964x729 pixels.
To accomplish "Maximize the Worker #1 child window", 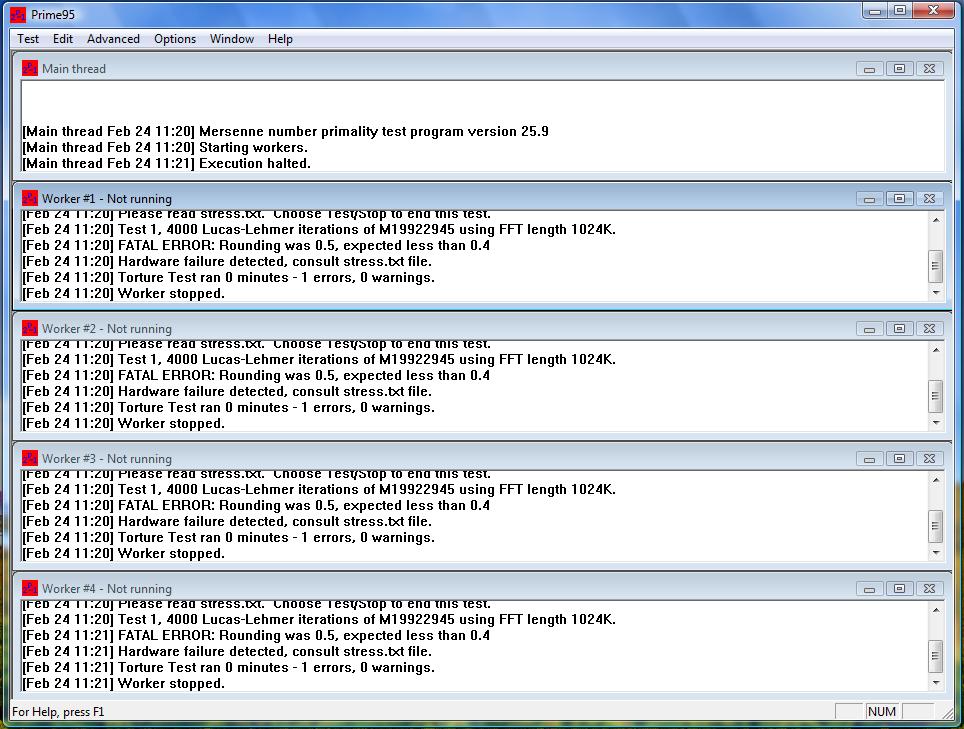I will coord(899,199).
